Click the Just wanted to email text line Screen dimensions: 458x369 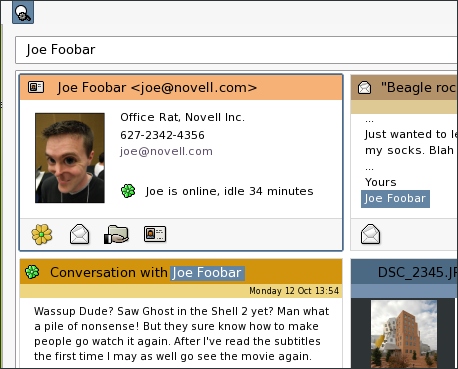click(x=411, y=134)
